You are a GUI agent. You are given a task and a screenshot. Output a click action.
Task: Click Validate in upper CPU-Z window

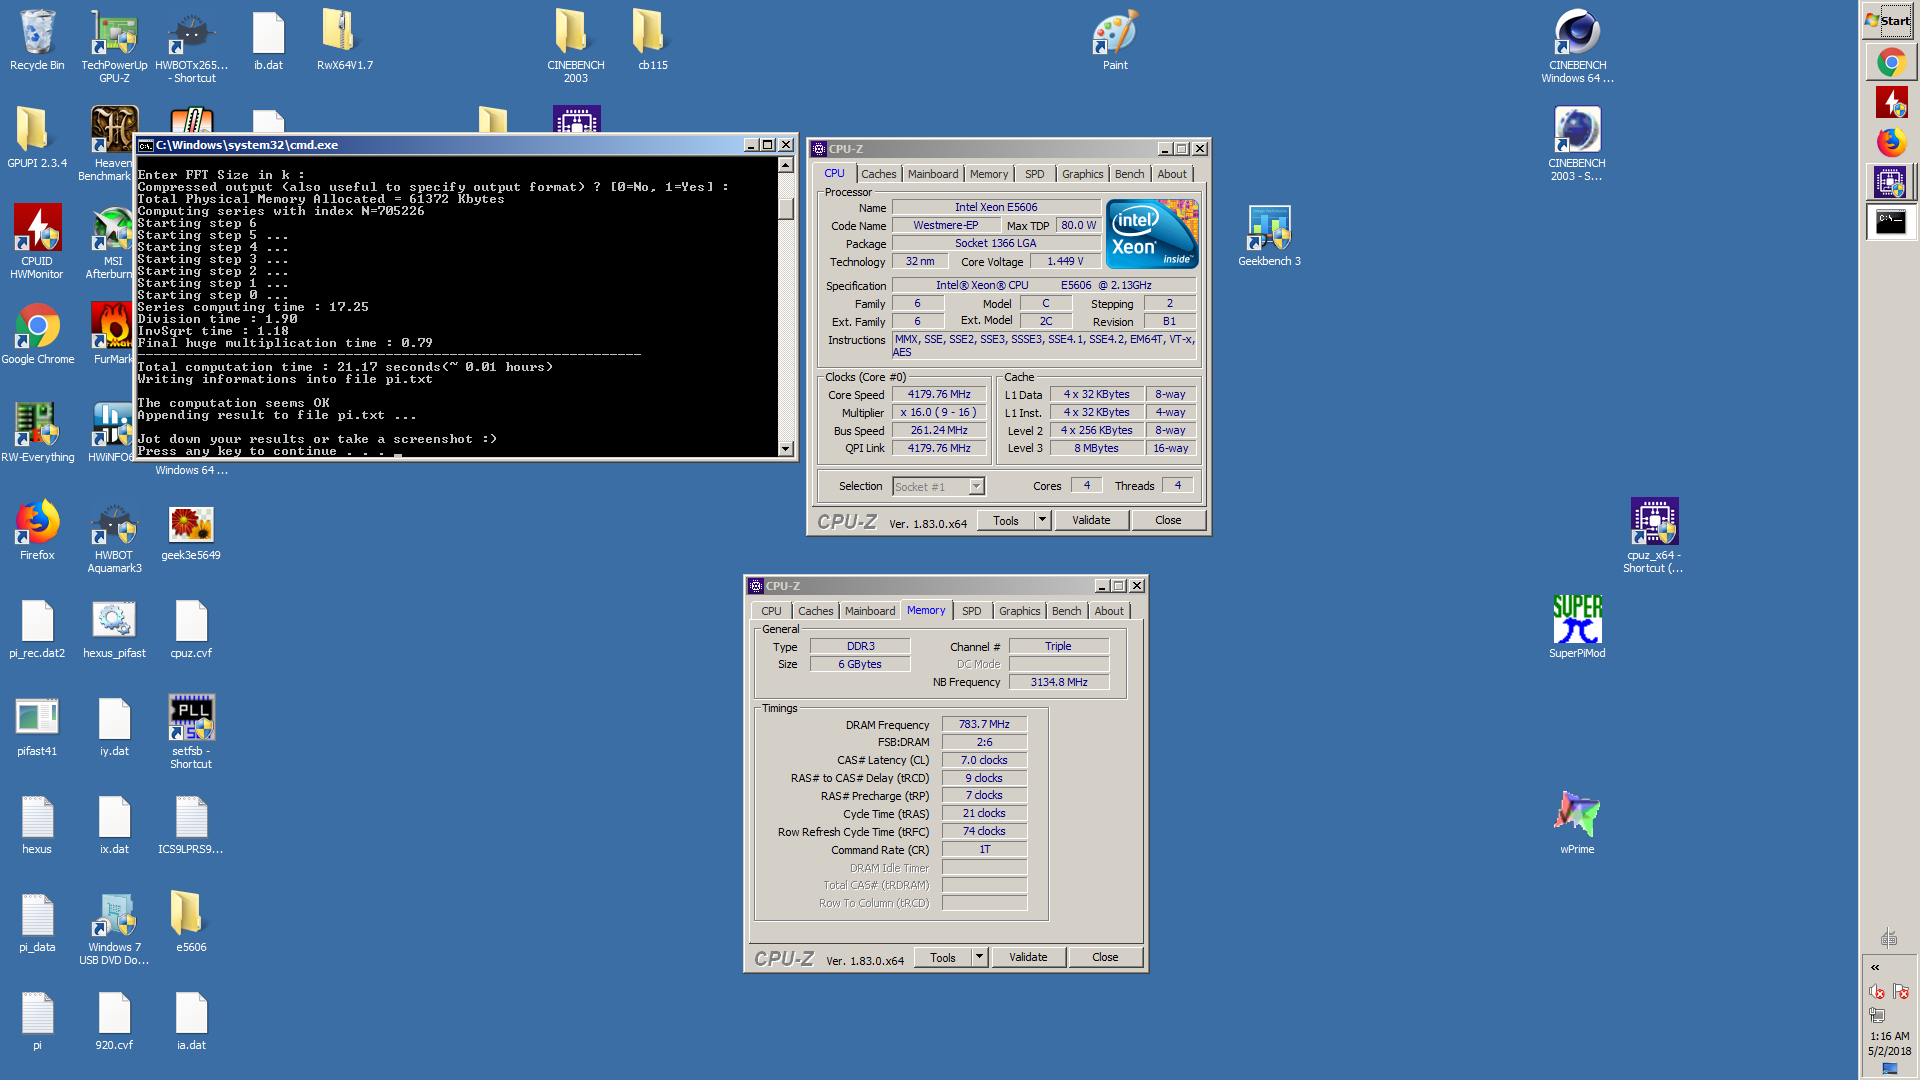[1091, 520]
